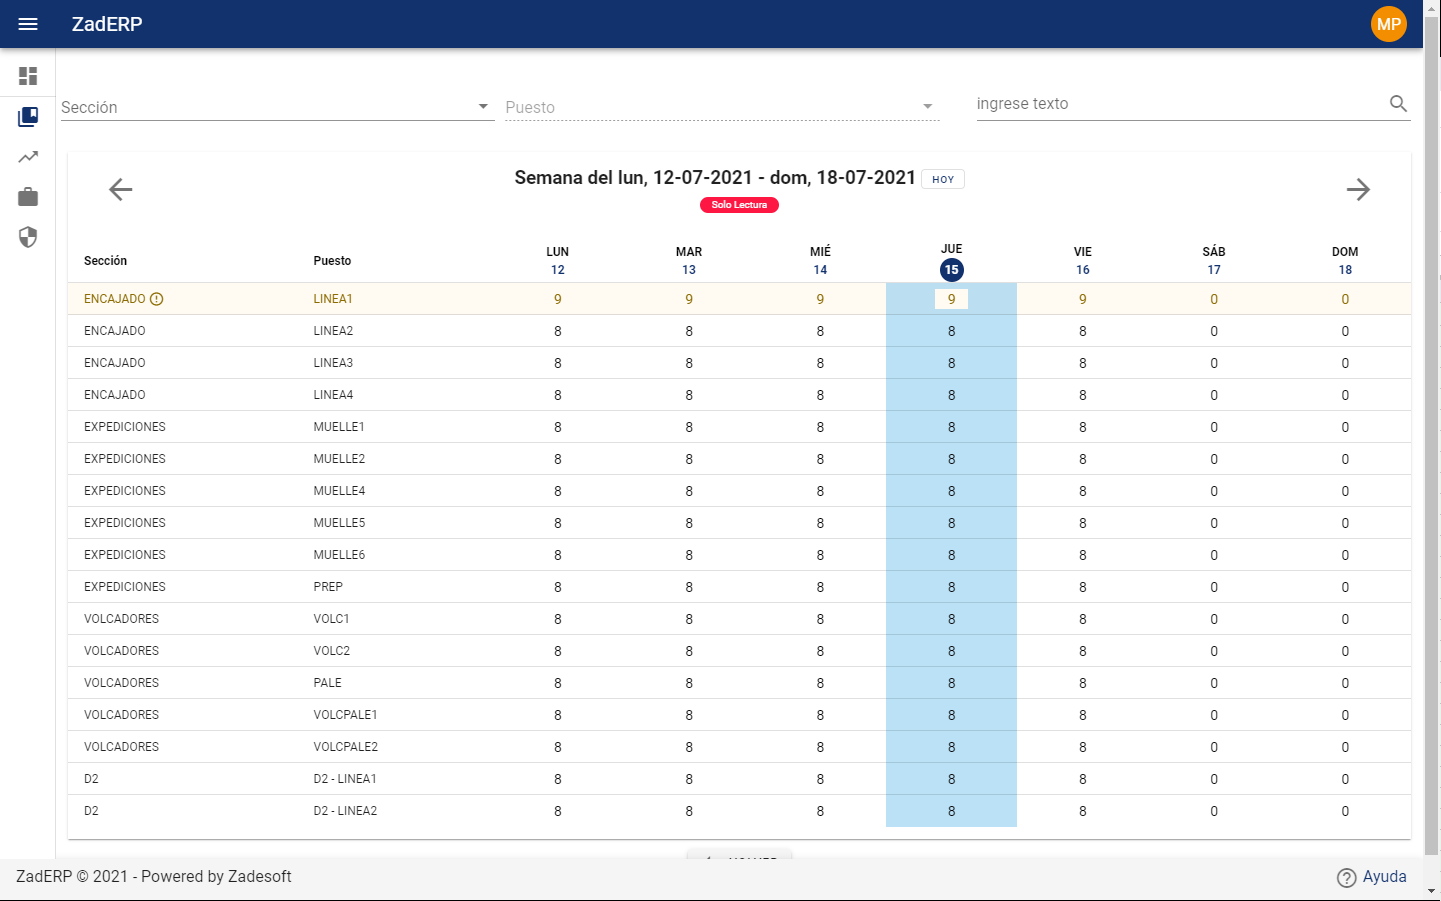This screenshot has width=1441, height=901.
Task: Click the Puesto column header
Action: coord(332,261)
